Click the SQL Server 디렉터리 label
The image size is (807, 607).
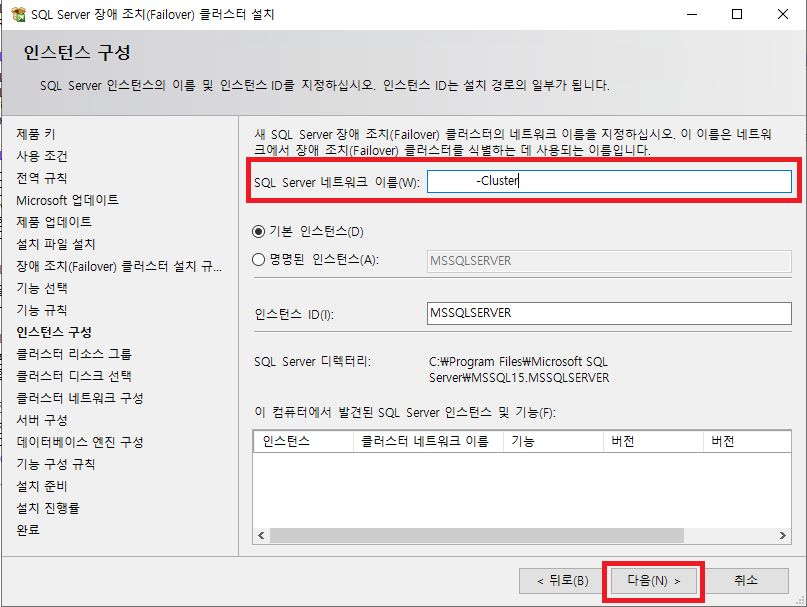click(x=312, y=362)
